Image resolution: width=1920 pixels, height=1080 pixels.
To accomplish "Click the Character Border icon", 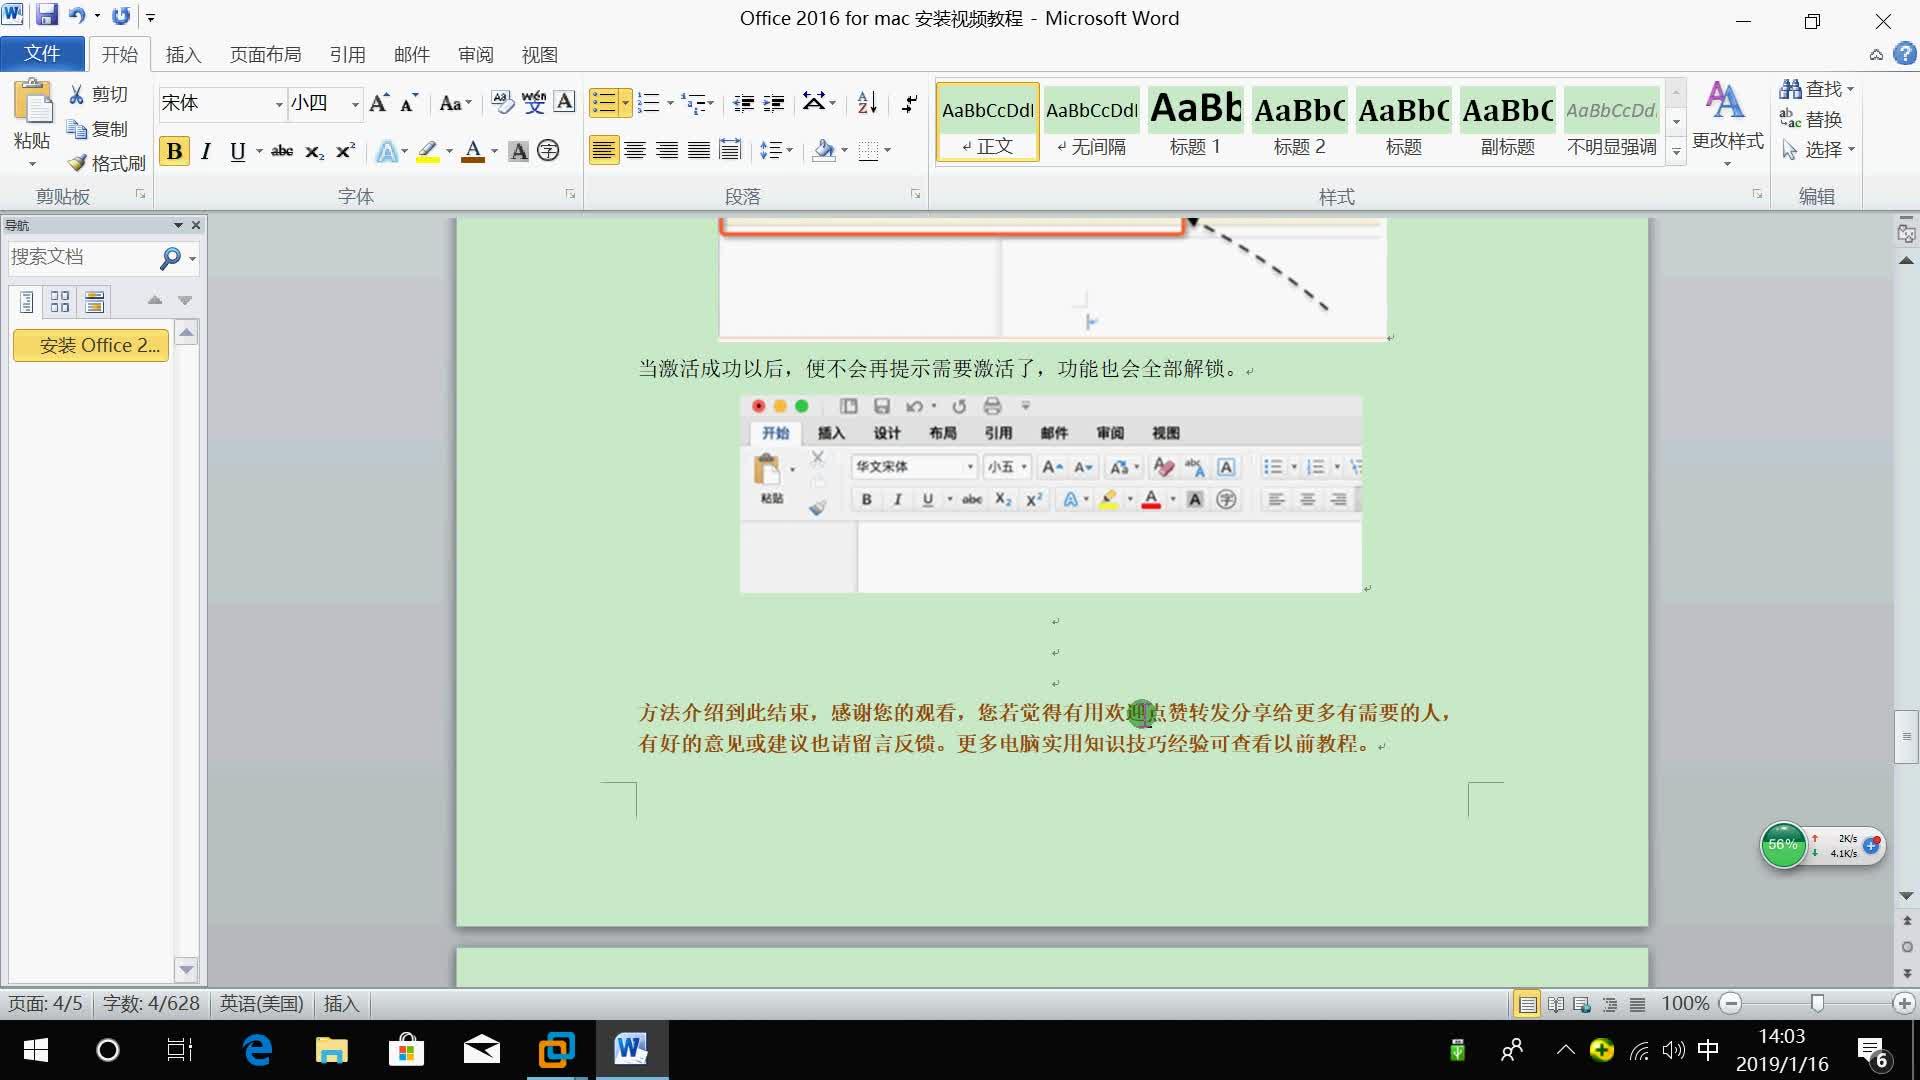I will point(564,102).
